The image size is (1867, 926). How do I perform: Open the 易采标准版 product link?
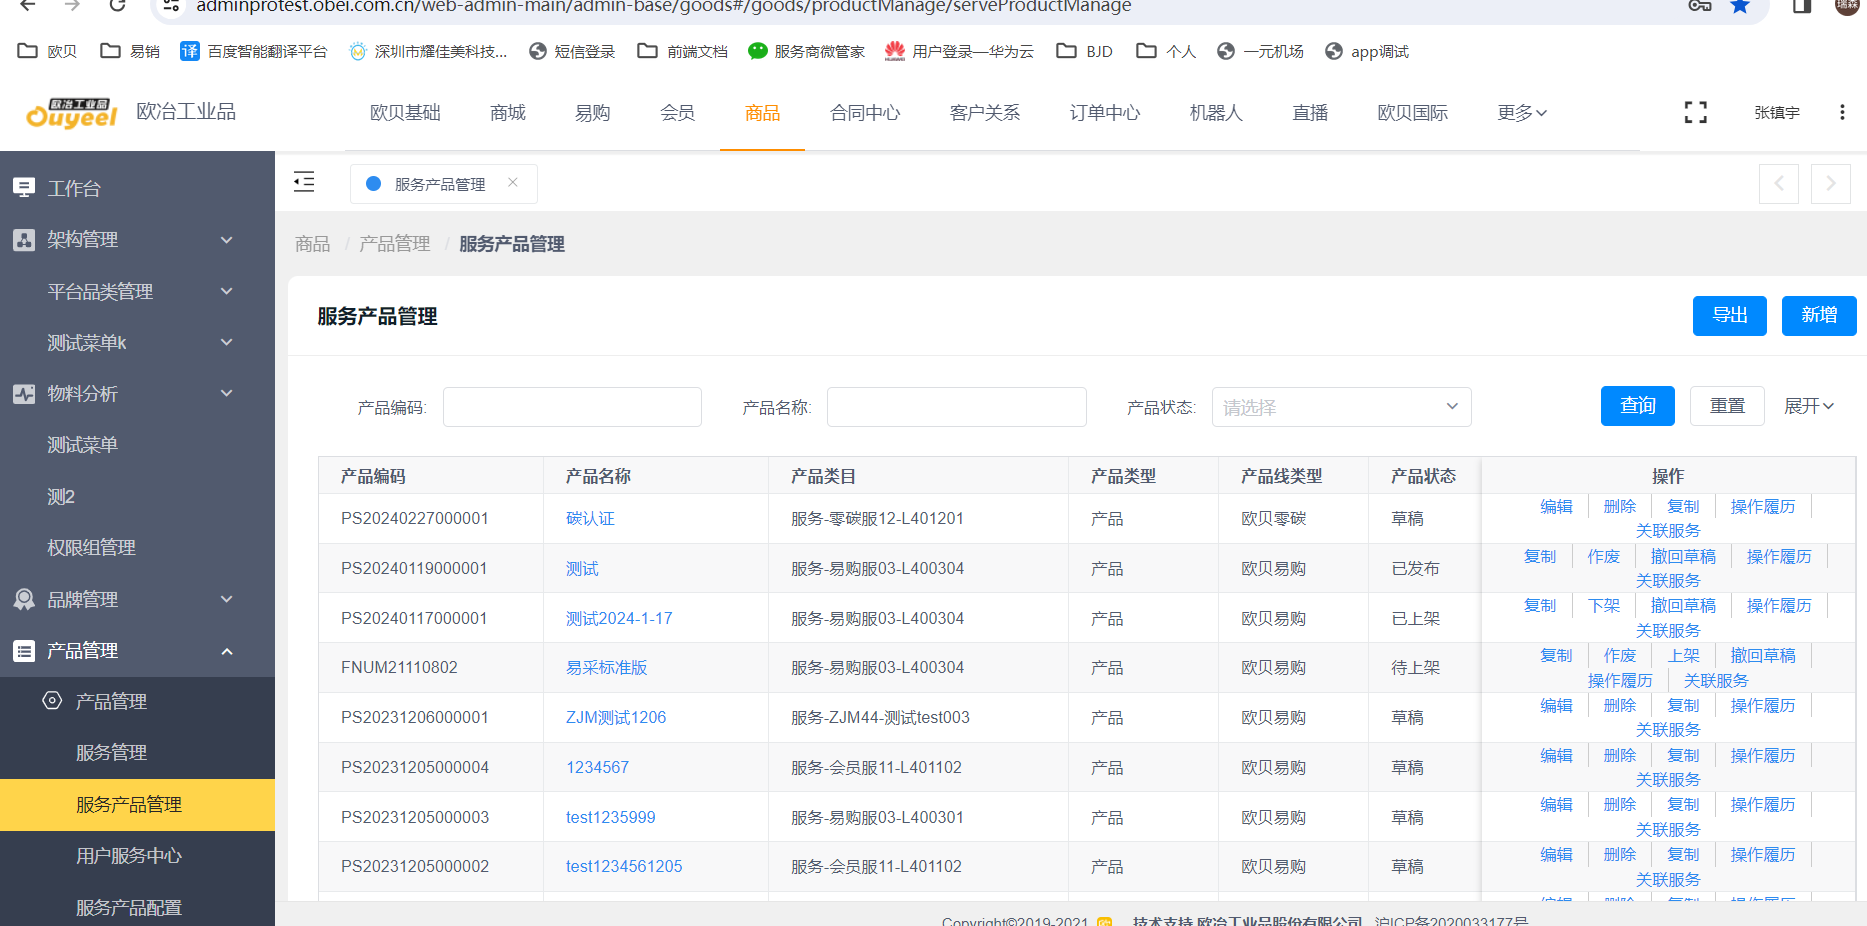click(606, 668)
